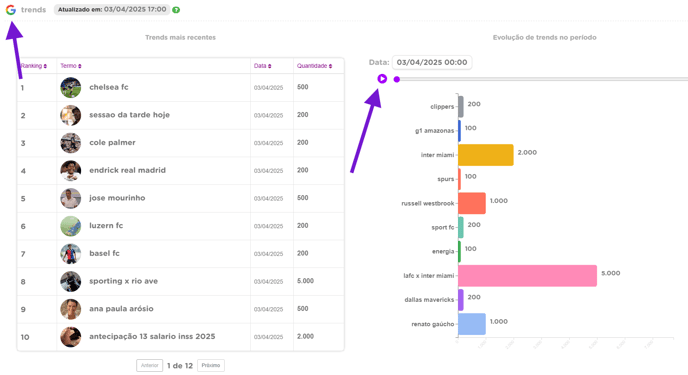The width and height of the screenshot is (688, 375).
Task: Click the Anterior pagination button
Action: point(150,365)
